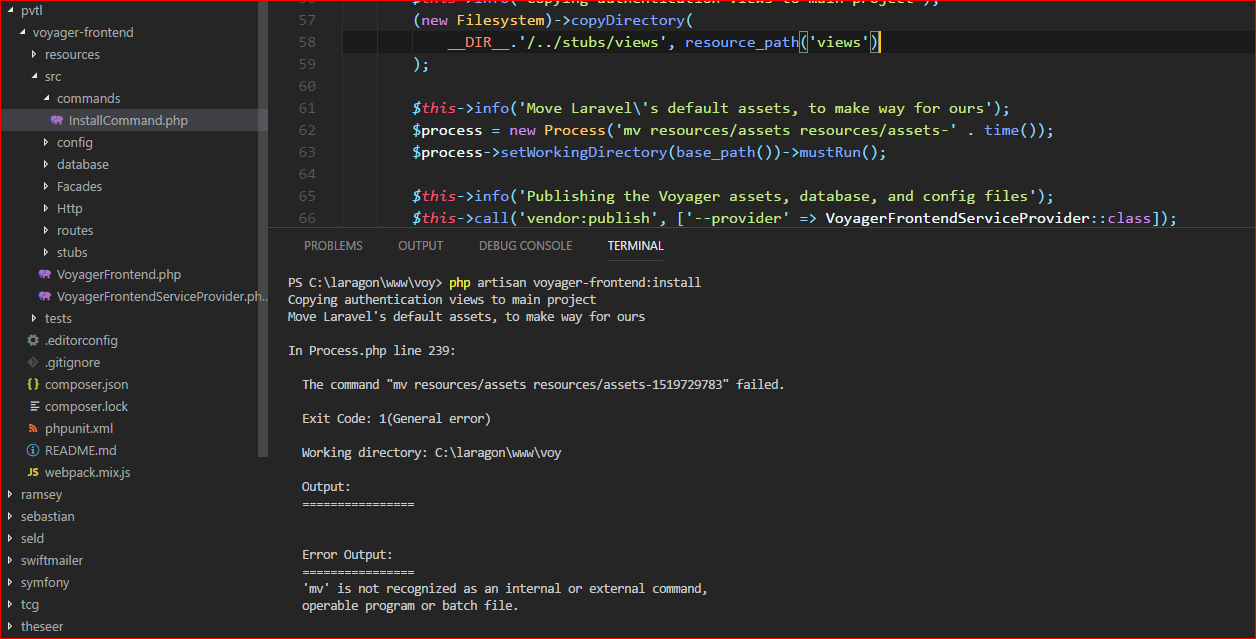Viewport: 1256px width, 639px height.
Task: Switch to the PROBLEMS panel tab
Action: pos(333,245)
